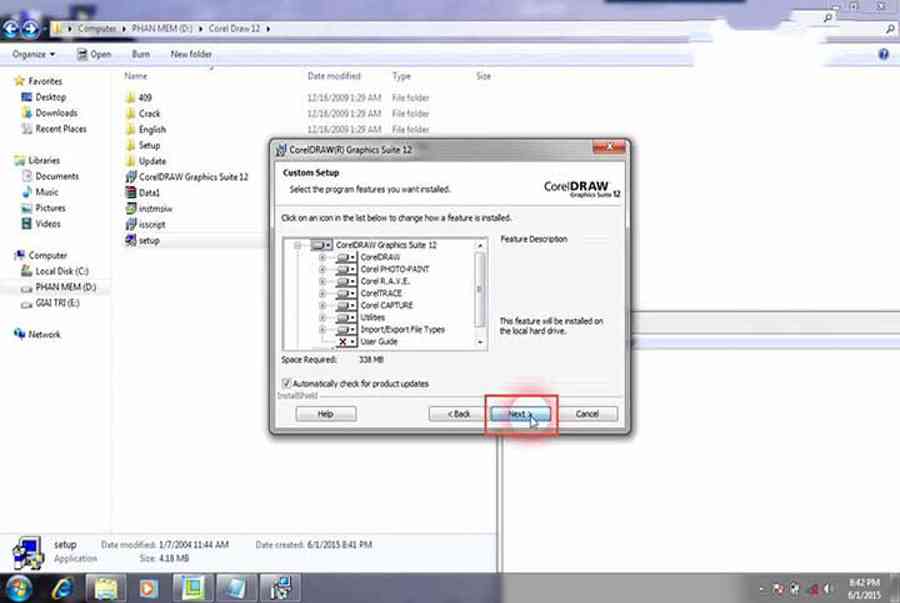Select the Data1 cabinet file icon
Viewport: 900px width, 603px height.
(x=130, y=192)
